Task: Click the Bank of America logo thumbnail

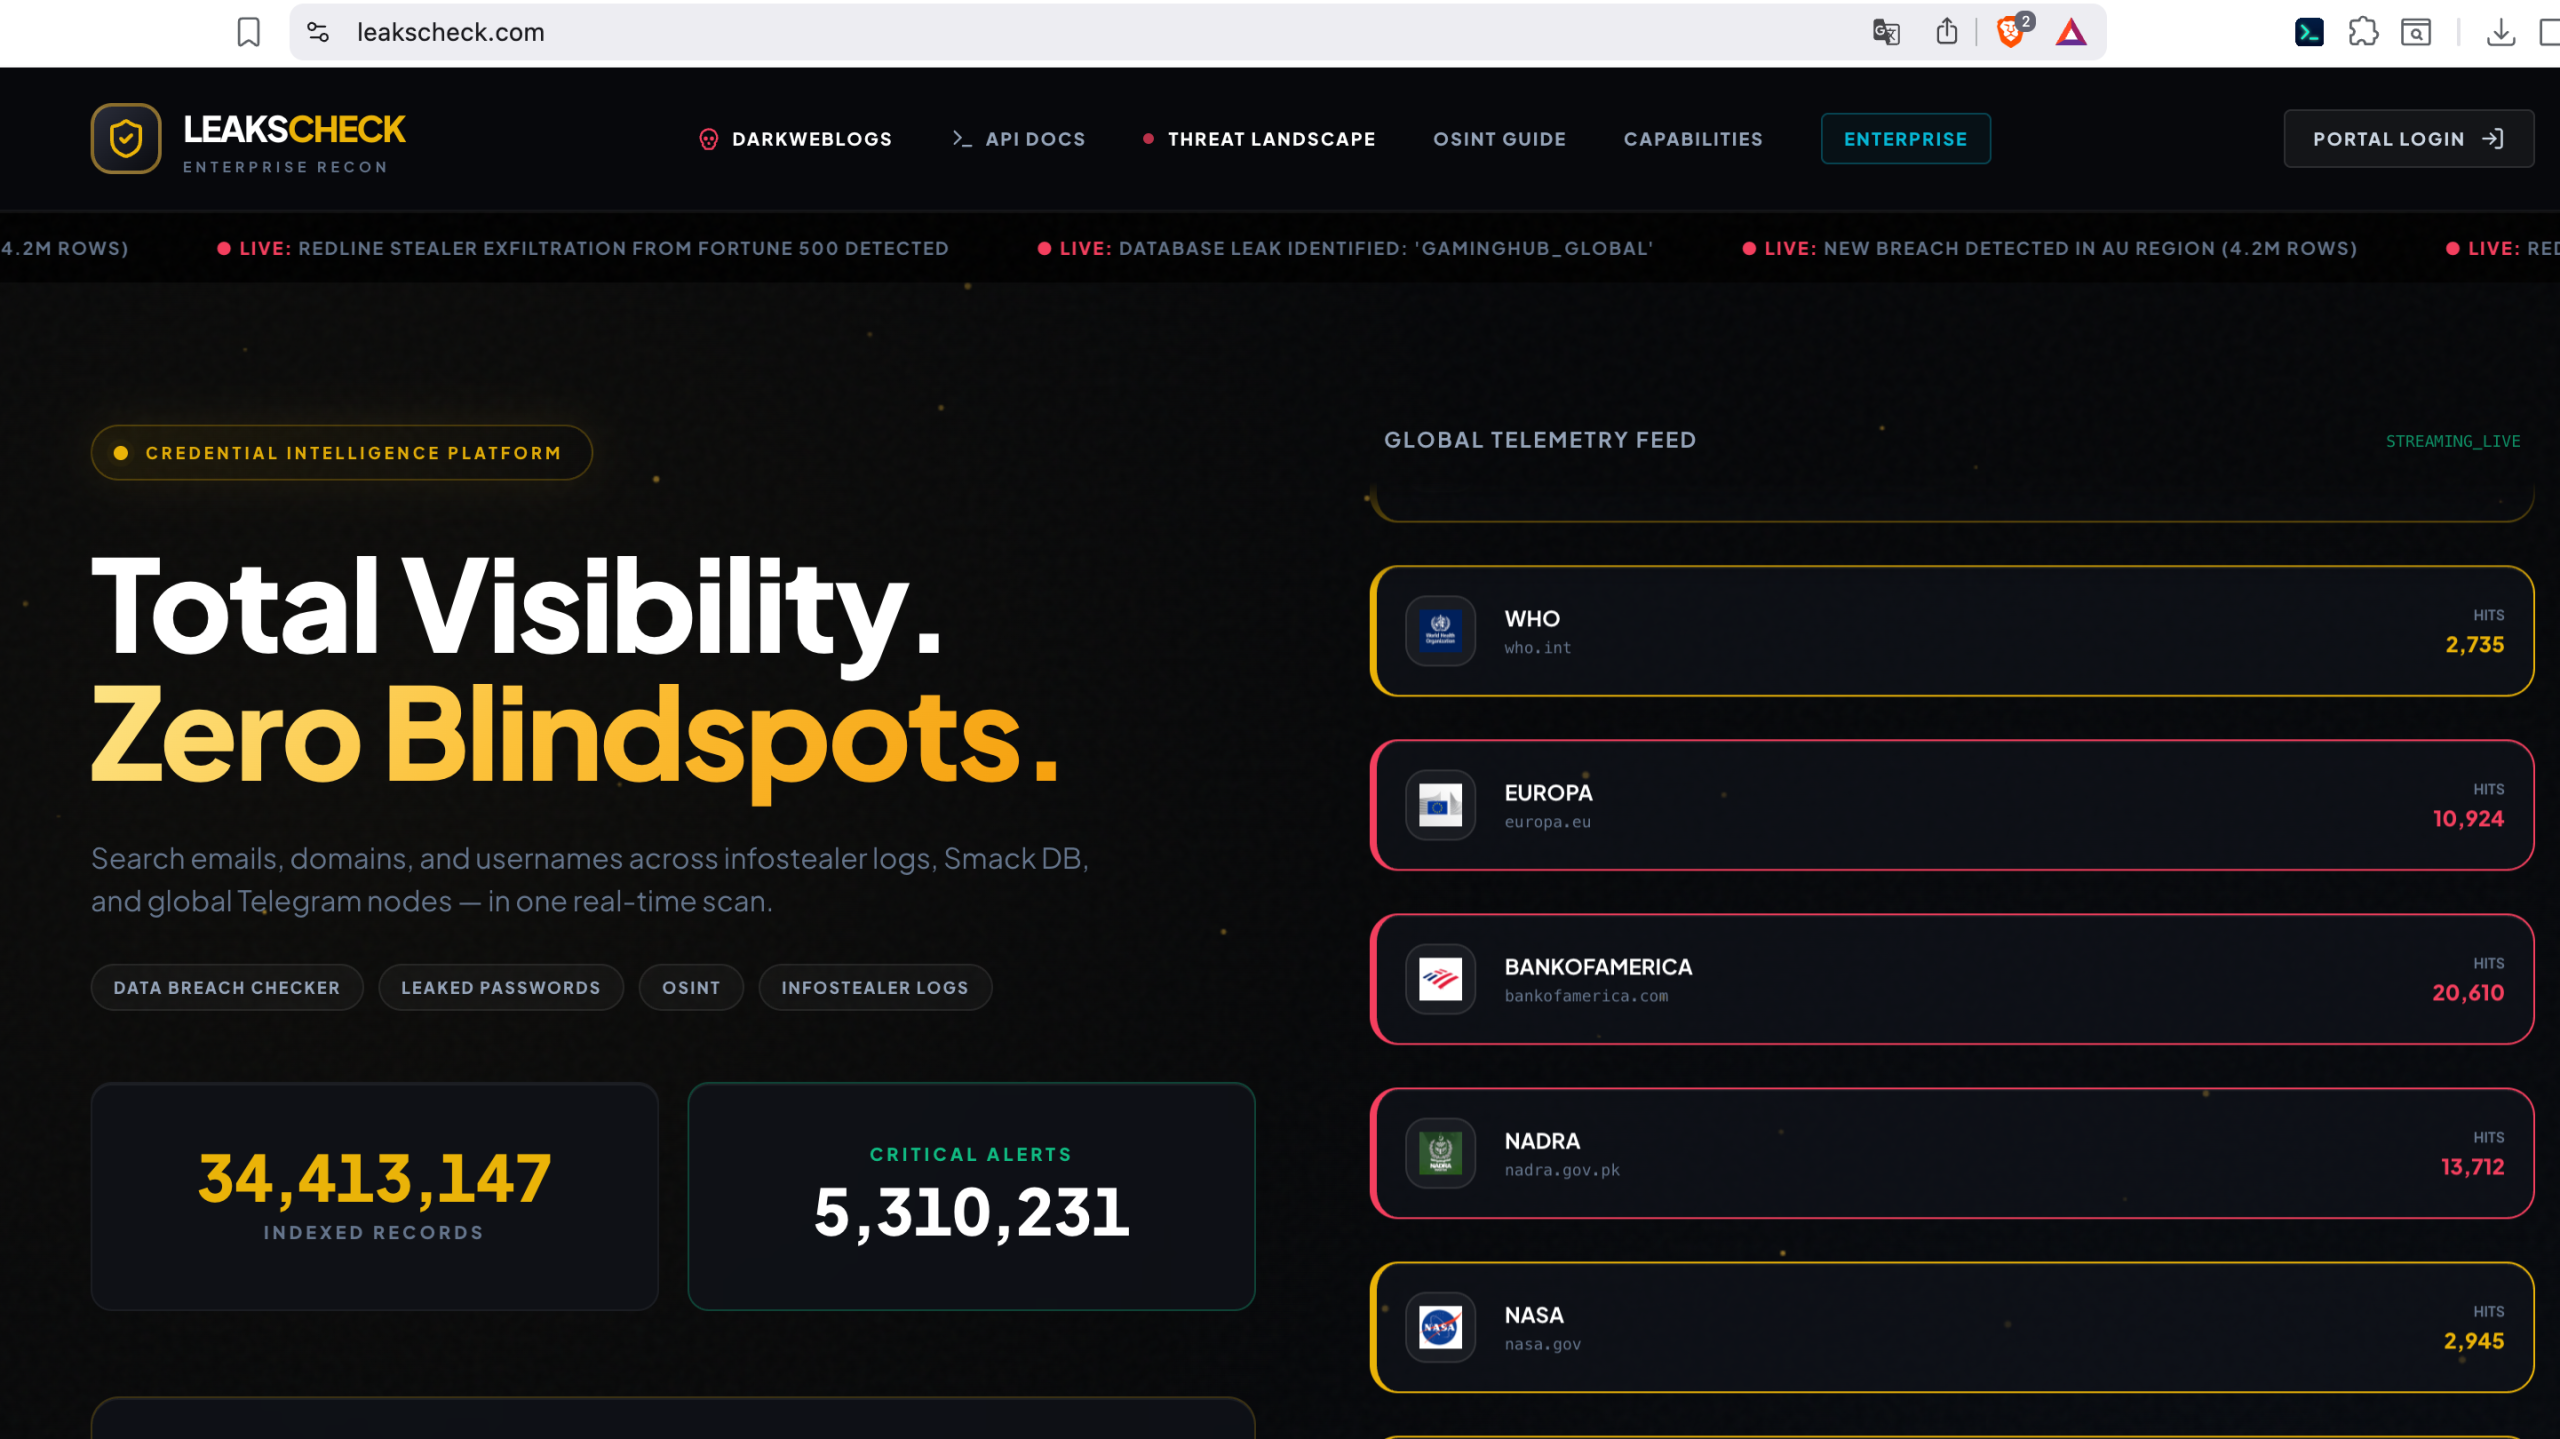Action: point(1440,979)
